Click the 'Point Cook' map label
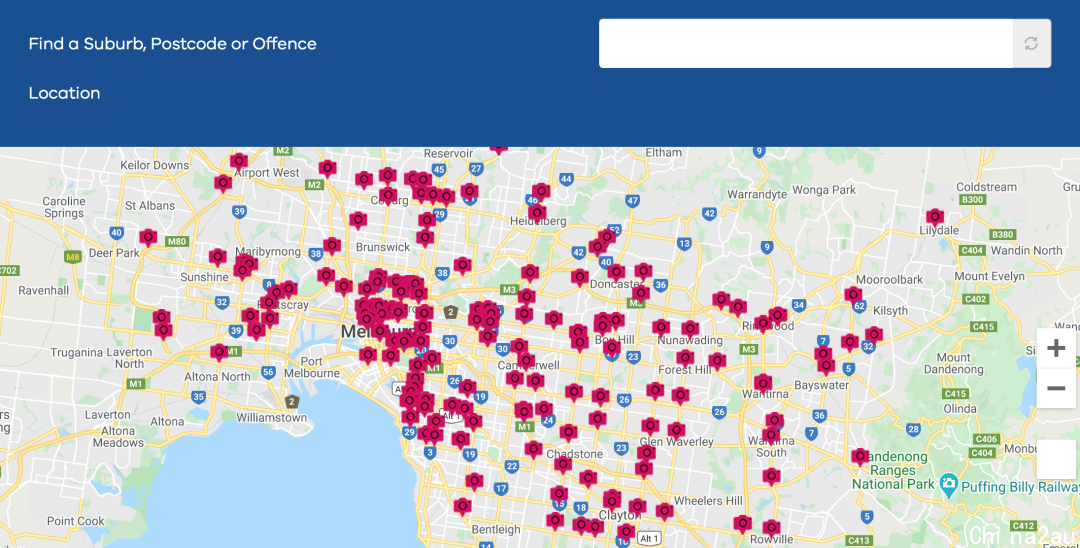The width and height of the screenshot is (1080, 548). 76,520
